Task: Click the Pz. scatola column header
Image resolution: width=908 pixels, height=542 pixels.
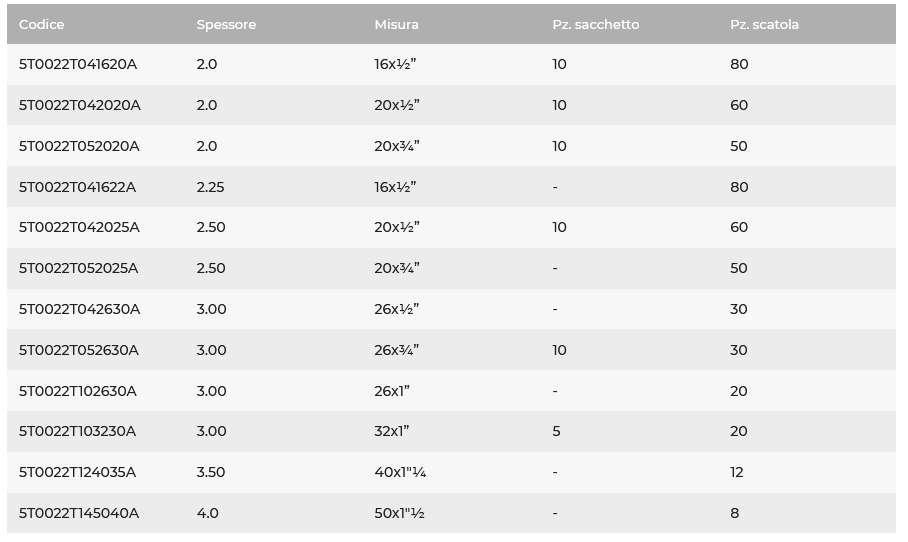Action: point(764,24)
